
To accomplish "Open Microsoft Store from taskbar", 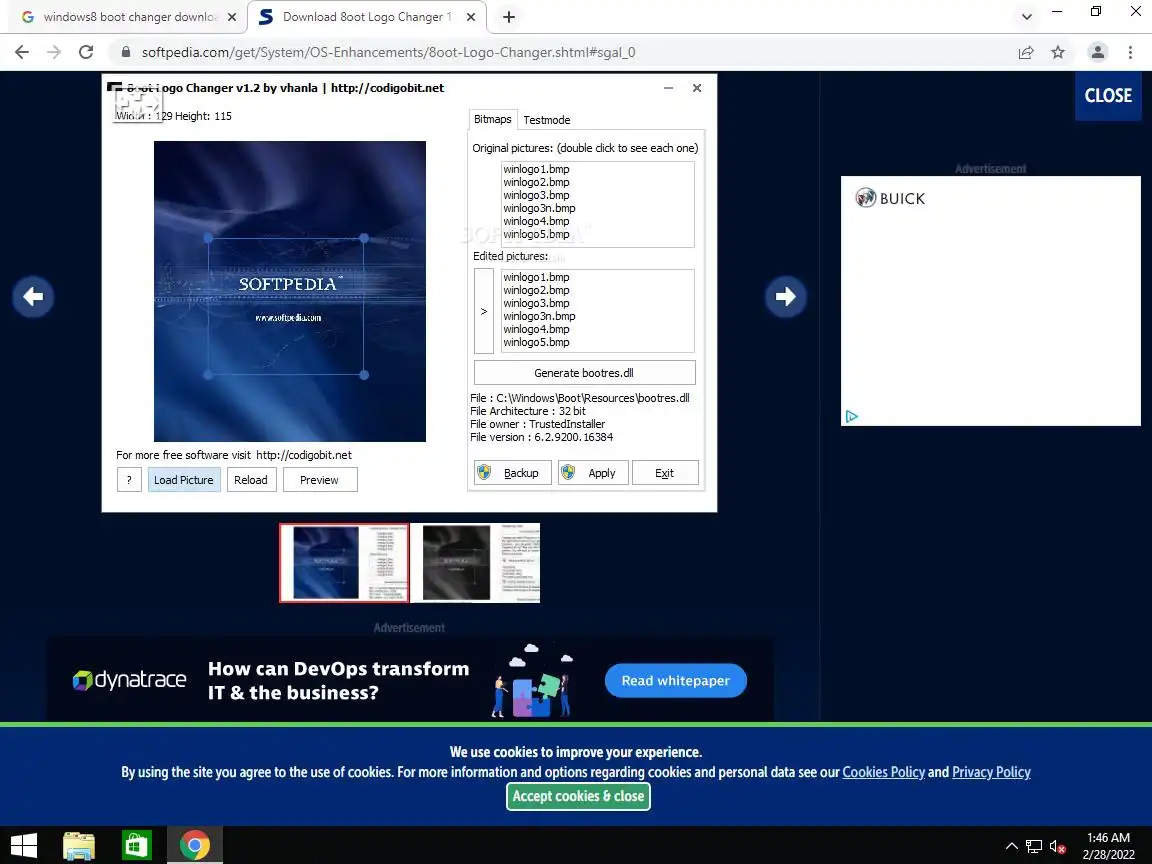I will point(136,846).
